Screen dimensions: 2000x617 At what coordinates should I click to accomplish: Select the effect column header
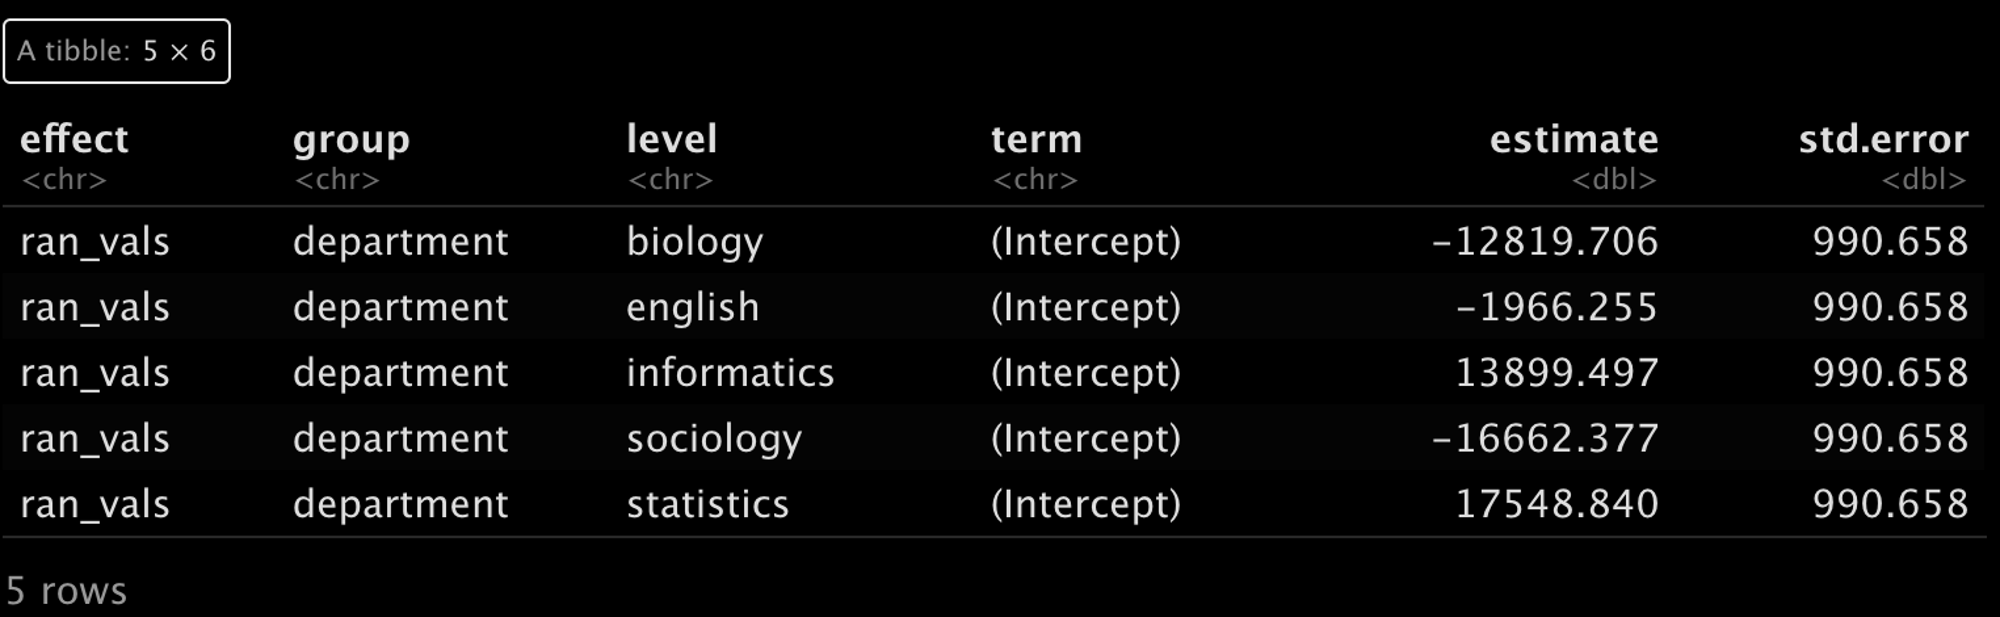coord(74,139)
